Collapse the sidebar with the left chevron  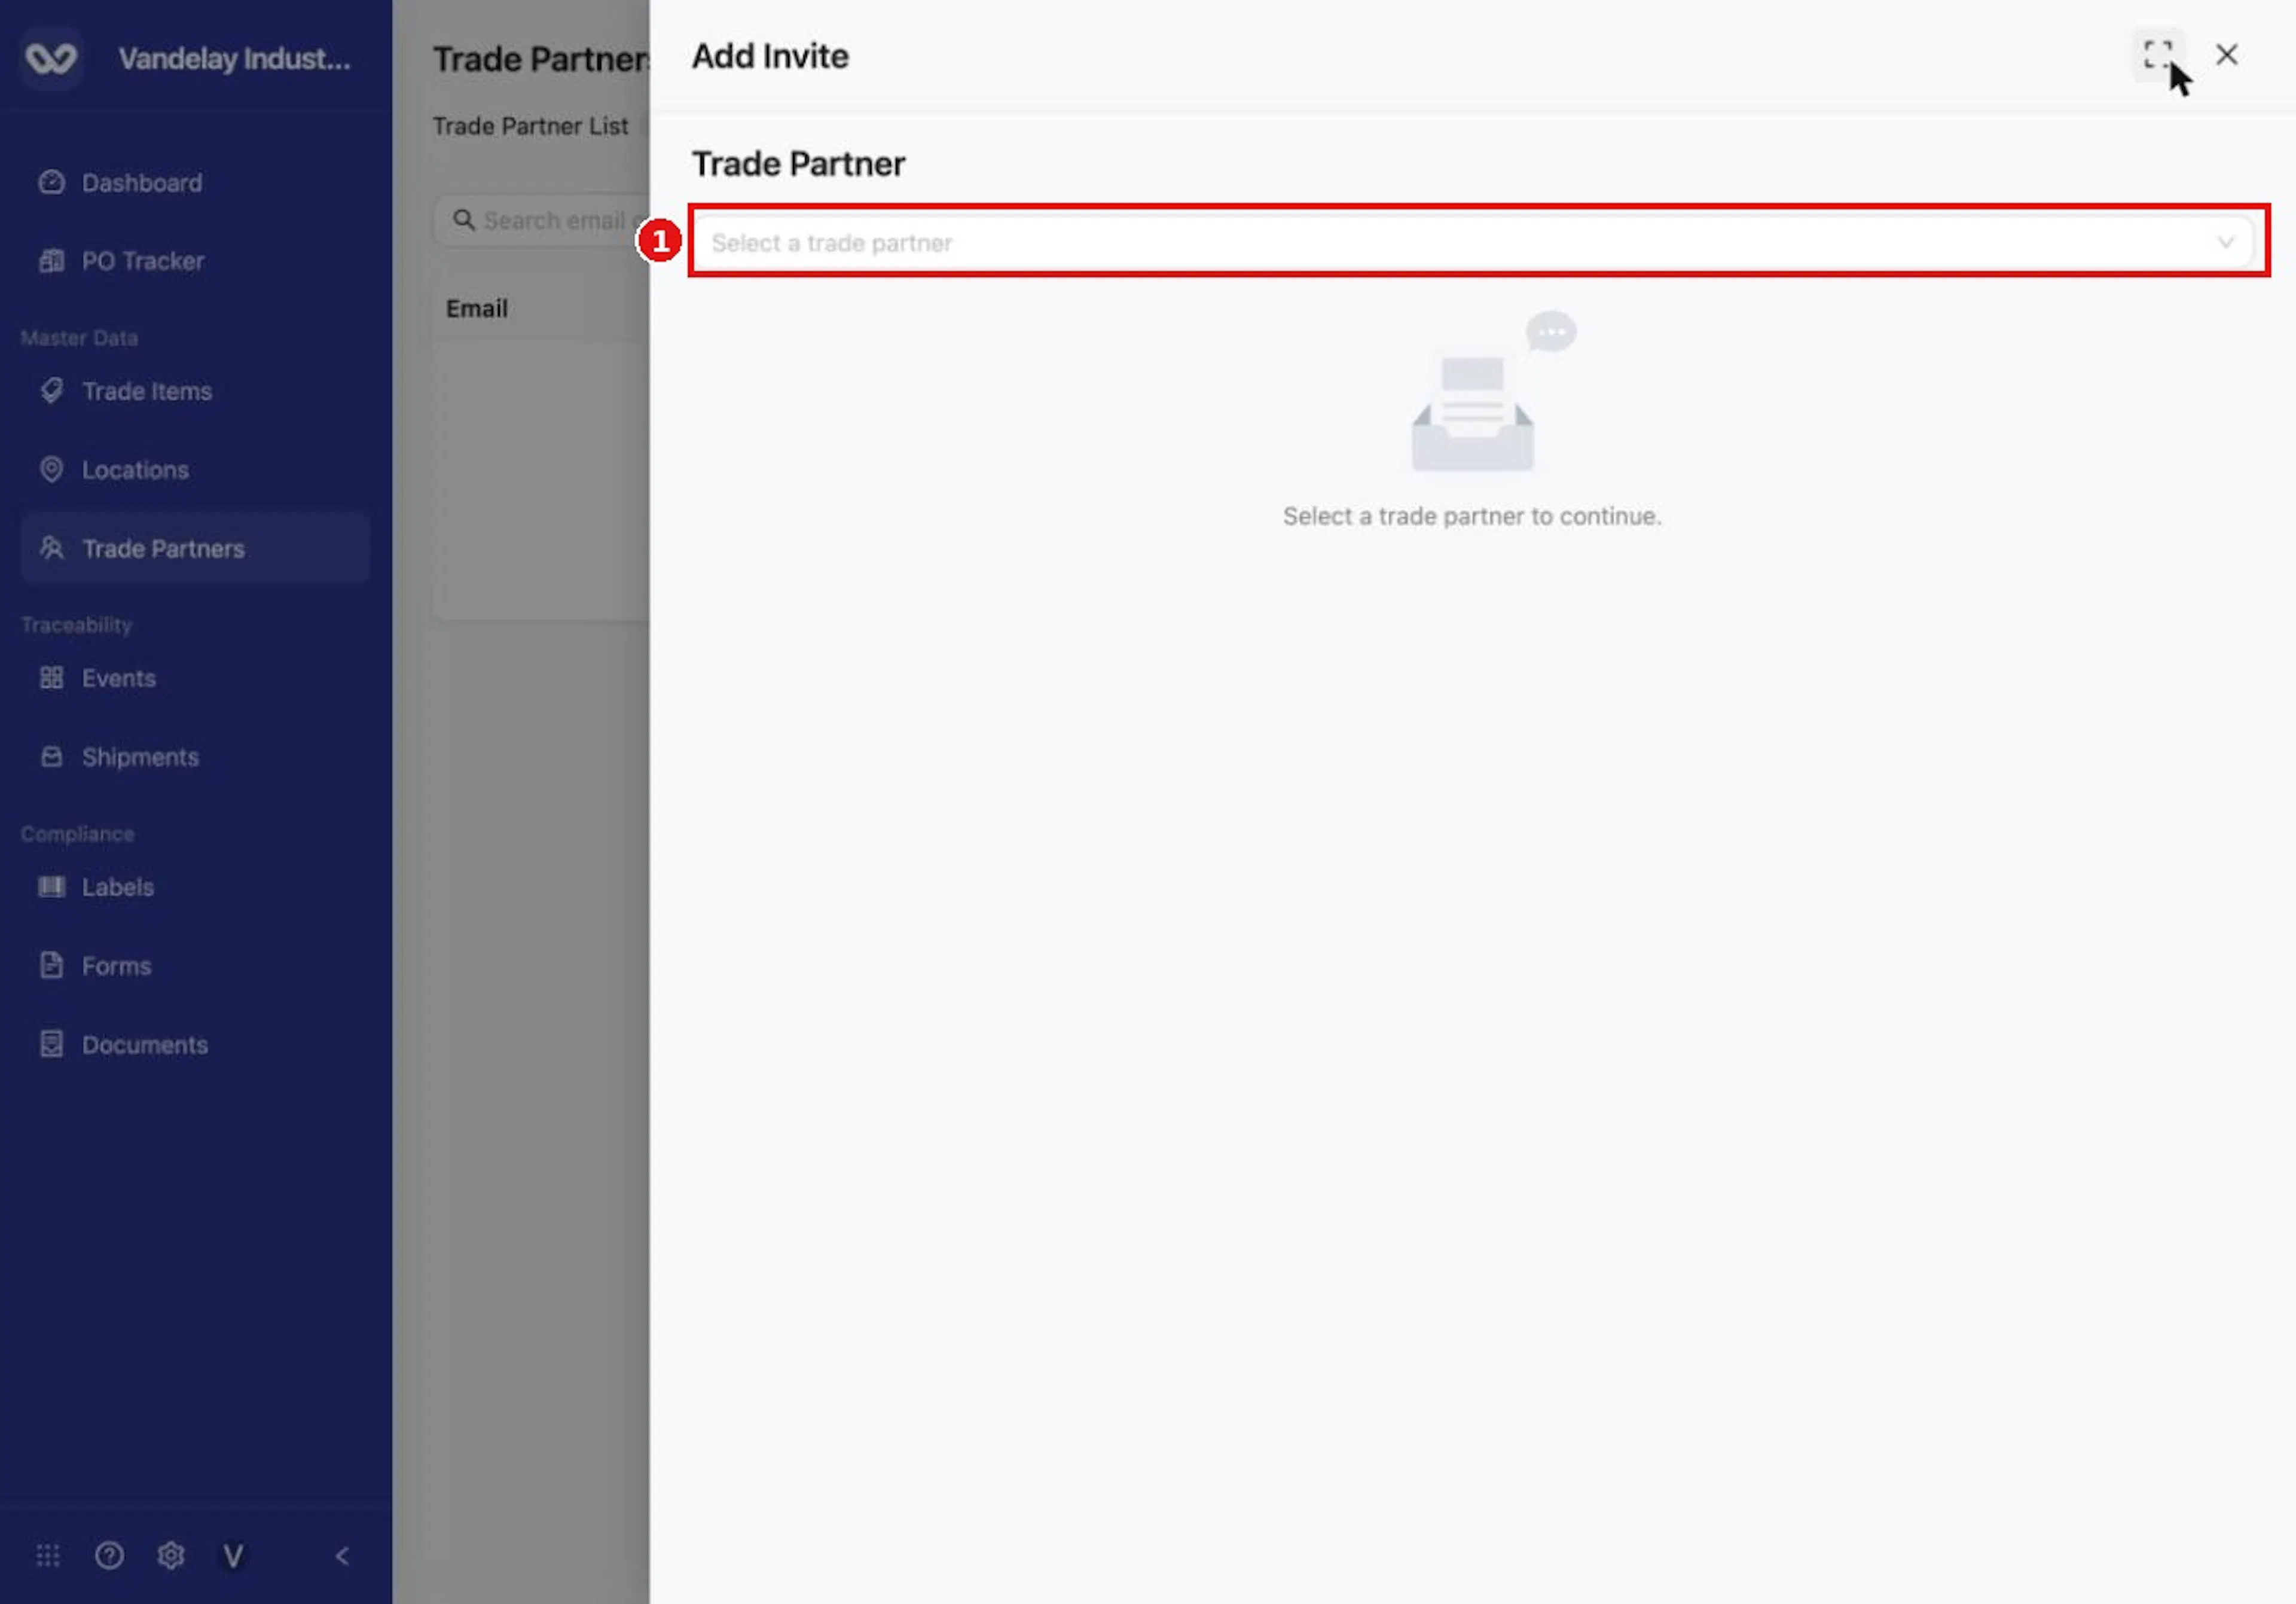pyautogui.click(x=342, y=1556)
